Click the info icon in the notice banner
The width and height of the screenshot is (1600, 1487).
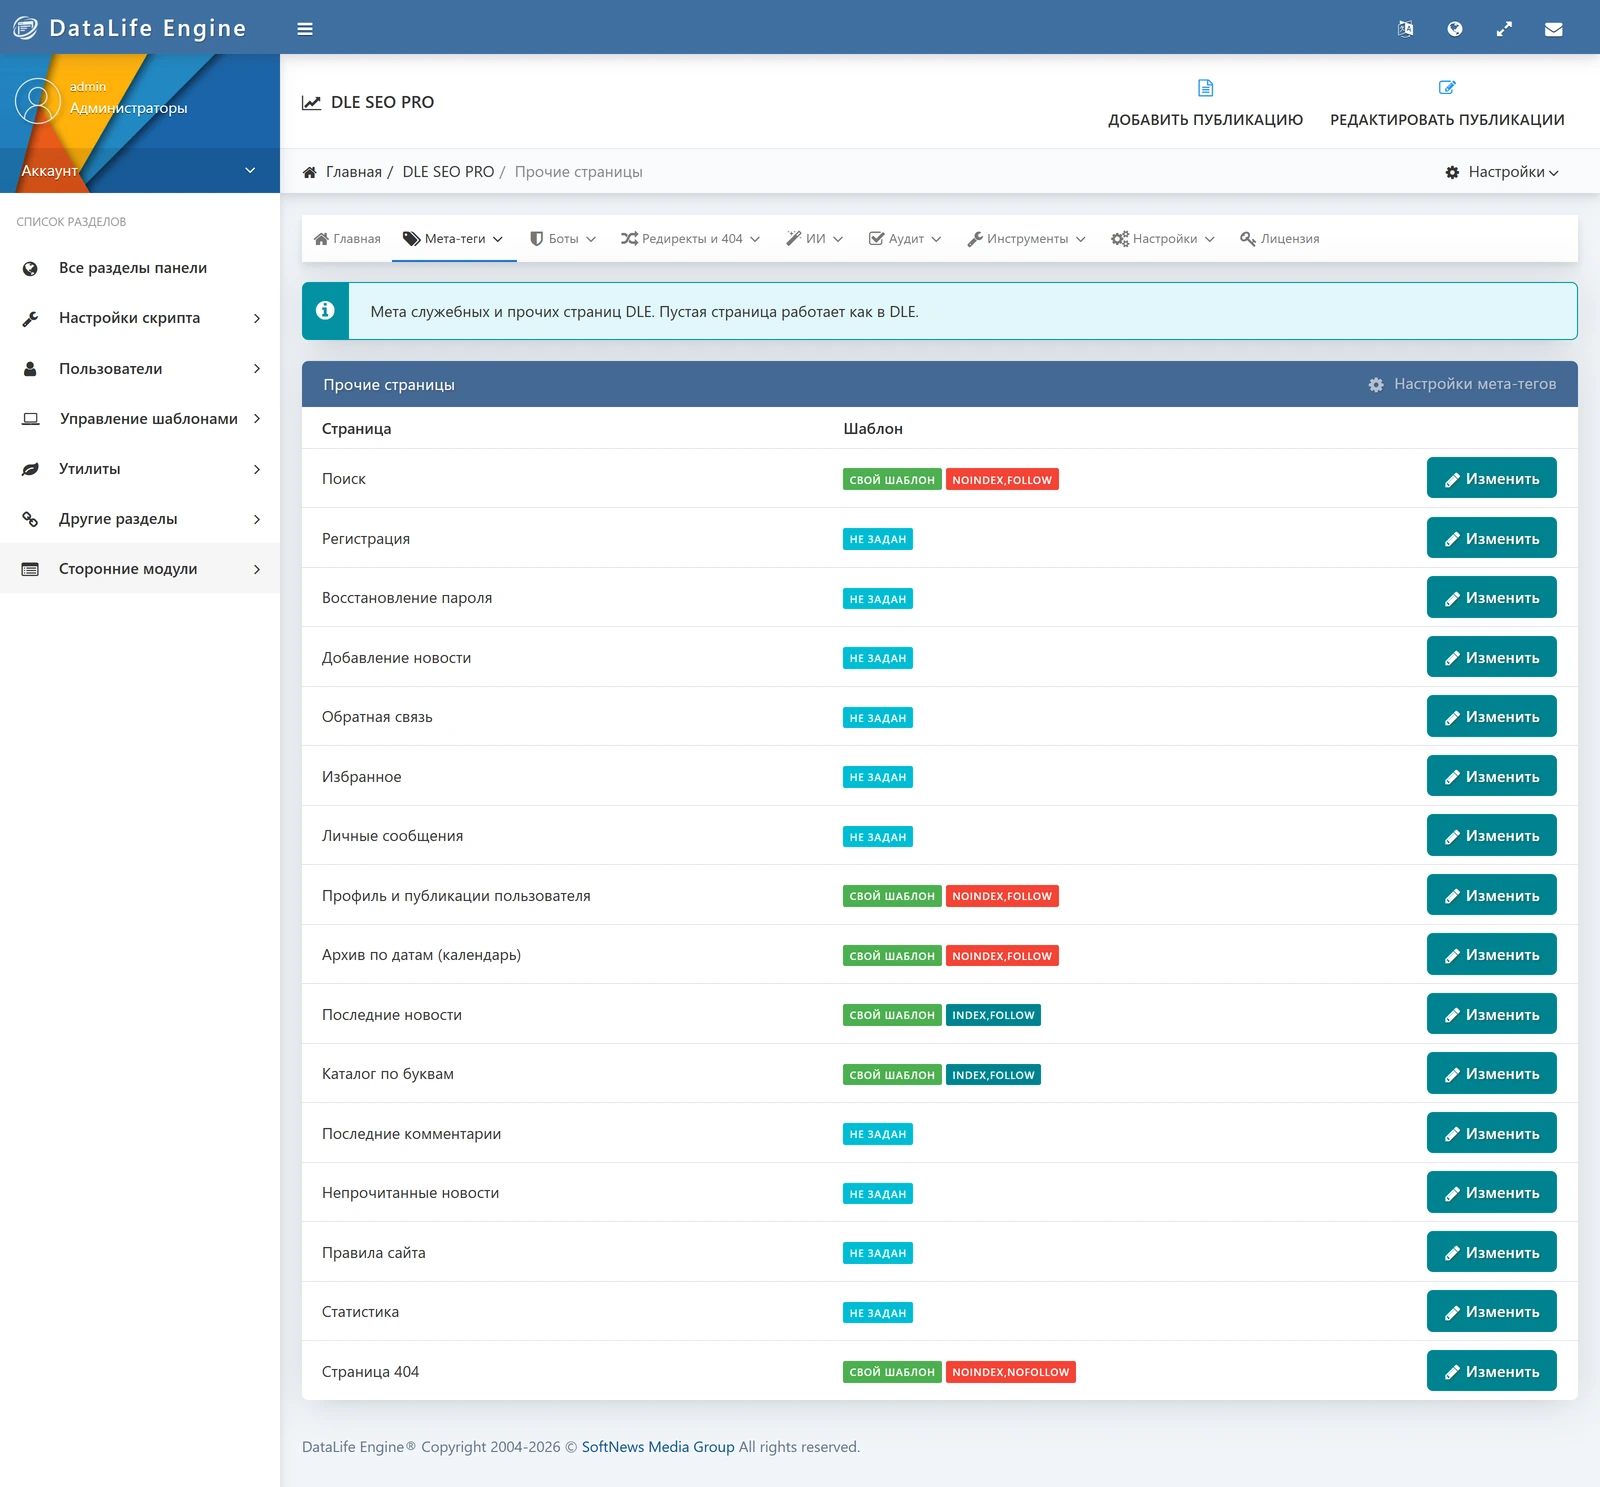tap(325, 311)
